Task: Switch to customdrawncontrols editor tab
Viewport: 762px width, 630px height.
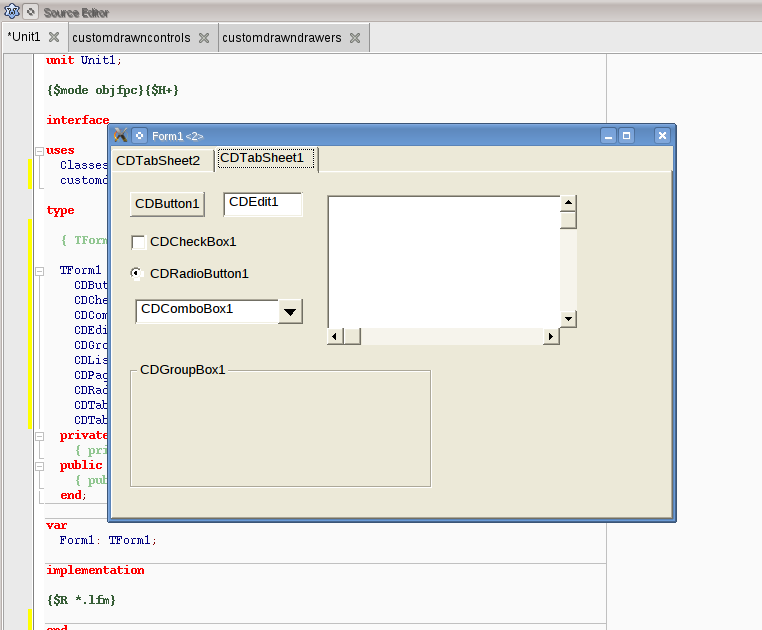Action: click(131, 38)
